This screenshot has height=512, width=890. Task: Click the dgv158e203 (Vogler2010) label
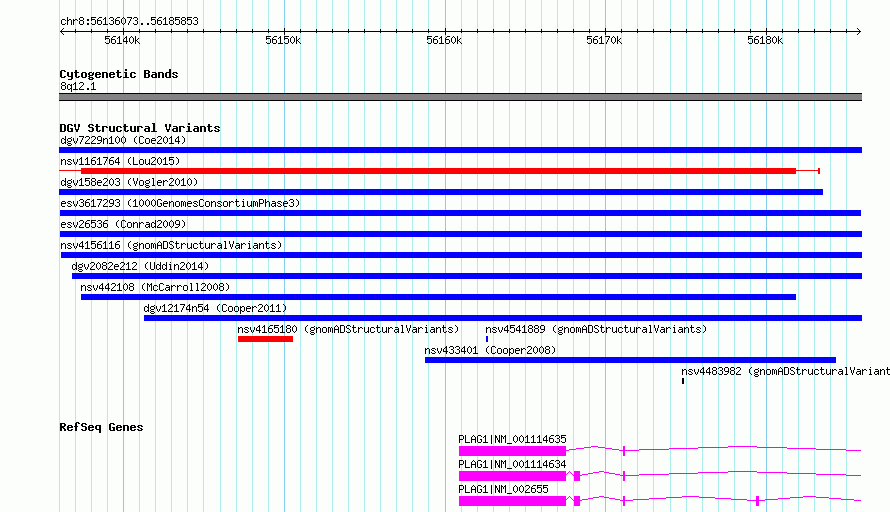tap(129, 182)
